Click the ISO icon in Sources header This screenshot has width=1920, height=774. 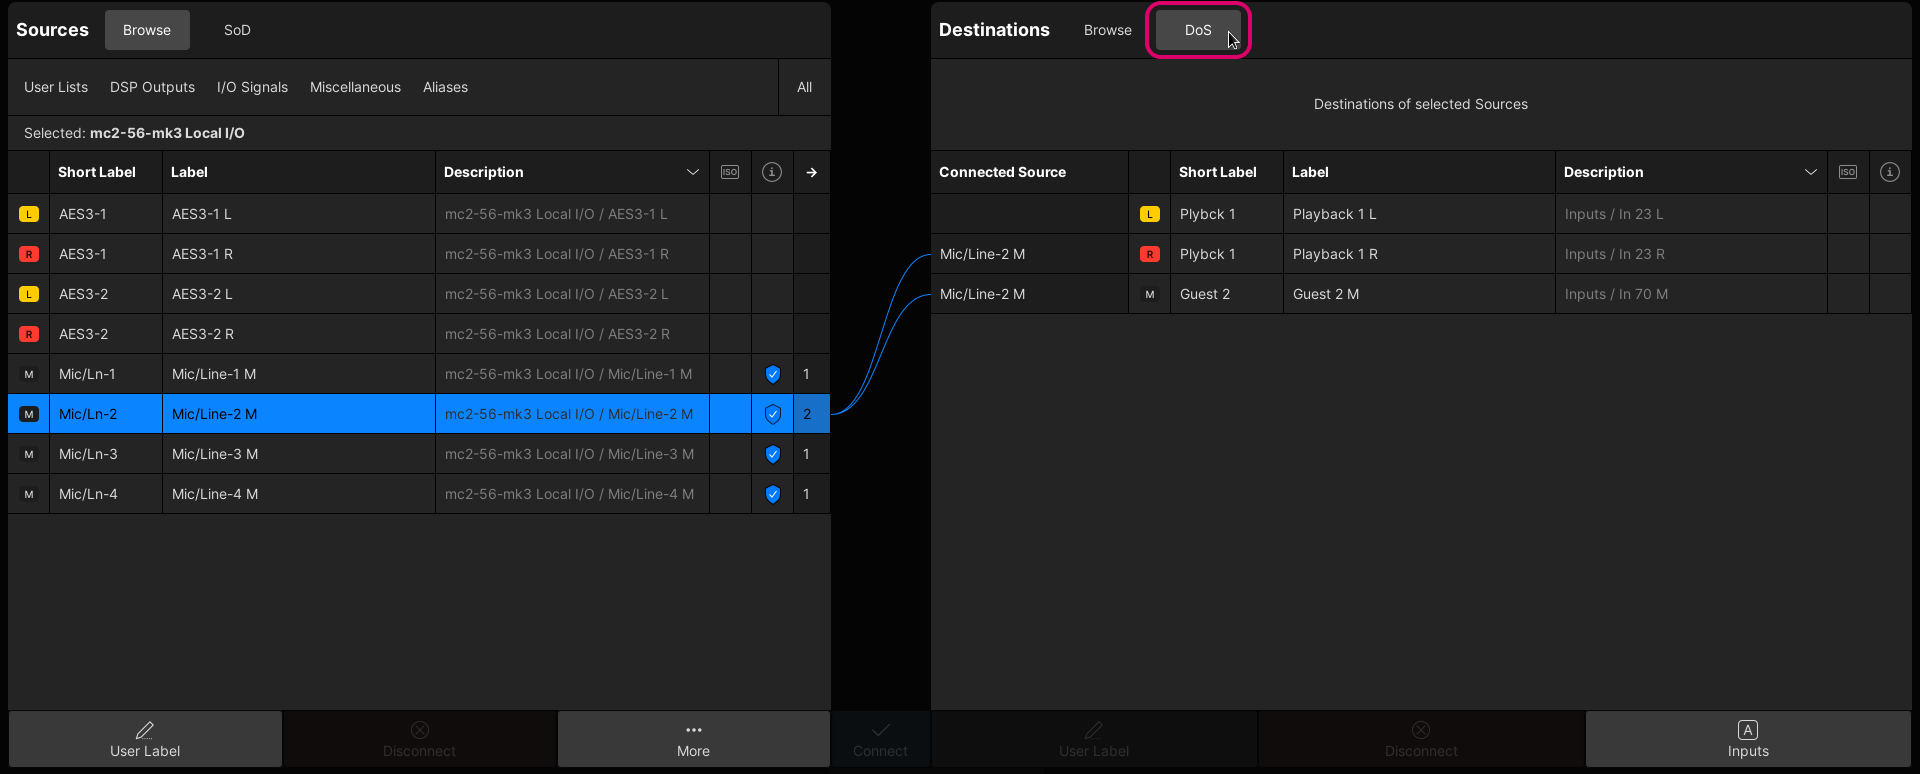pos(730,172)
